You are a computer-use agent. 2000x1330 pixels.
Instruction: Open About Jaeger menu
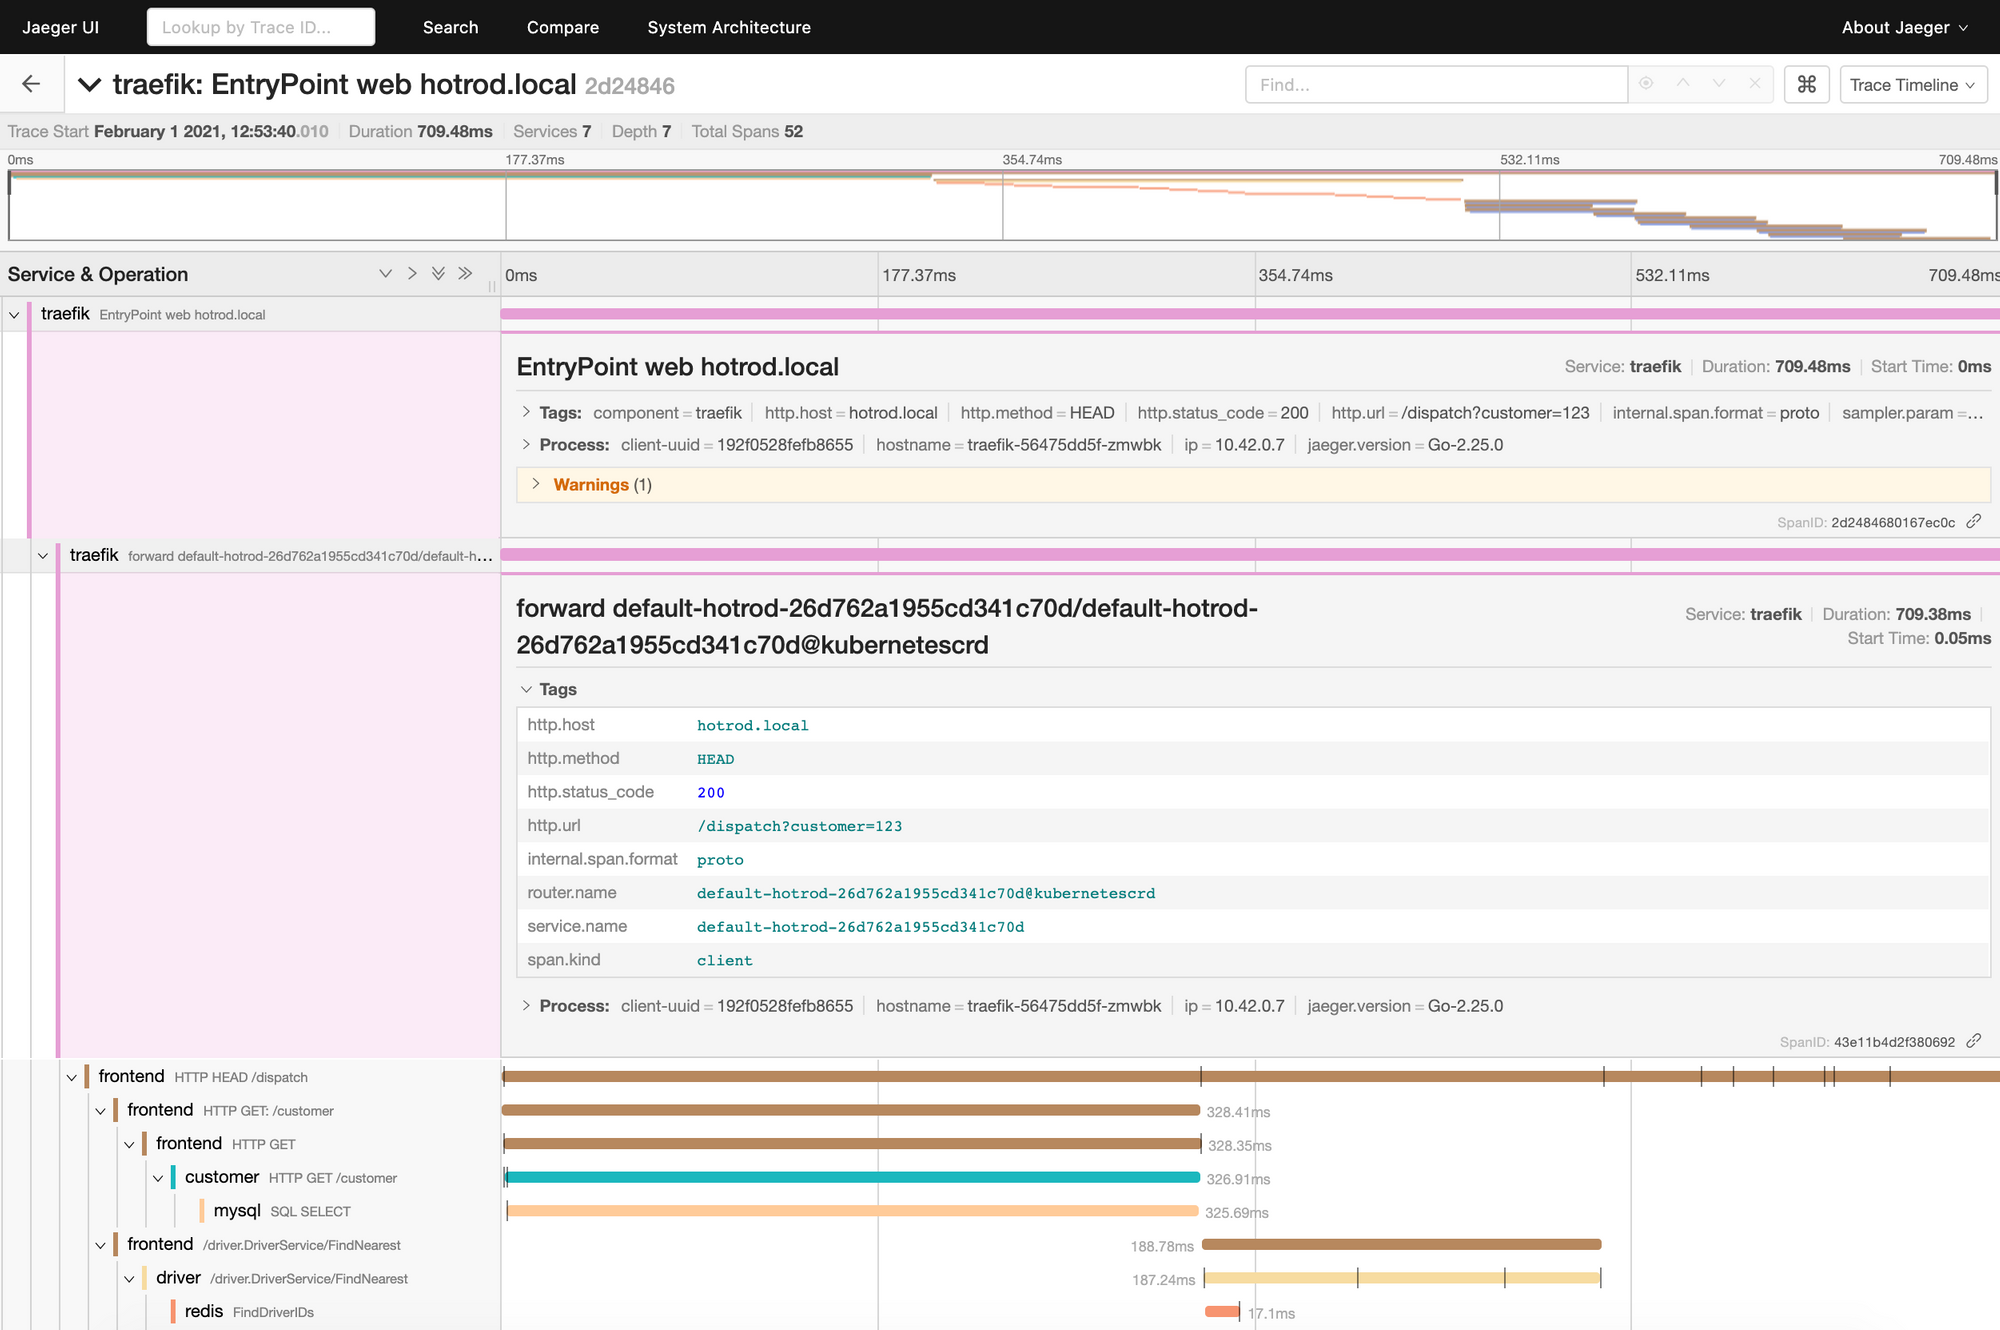(x=1905, y=27)
